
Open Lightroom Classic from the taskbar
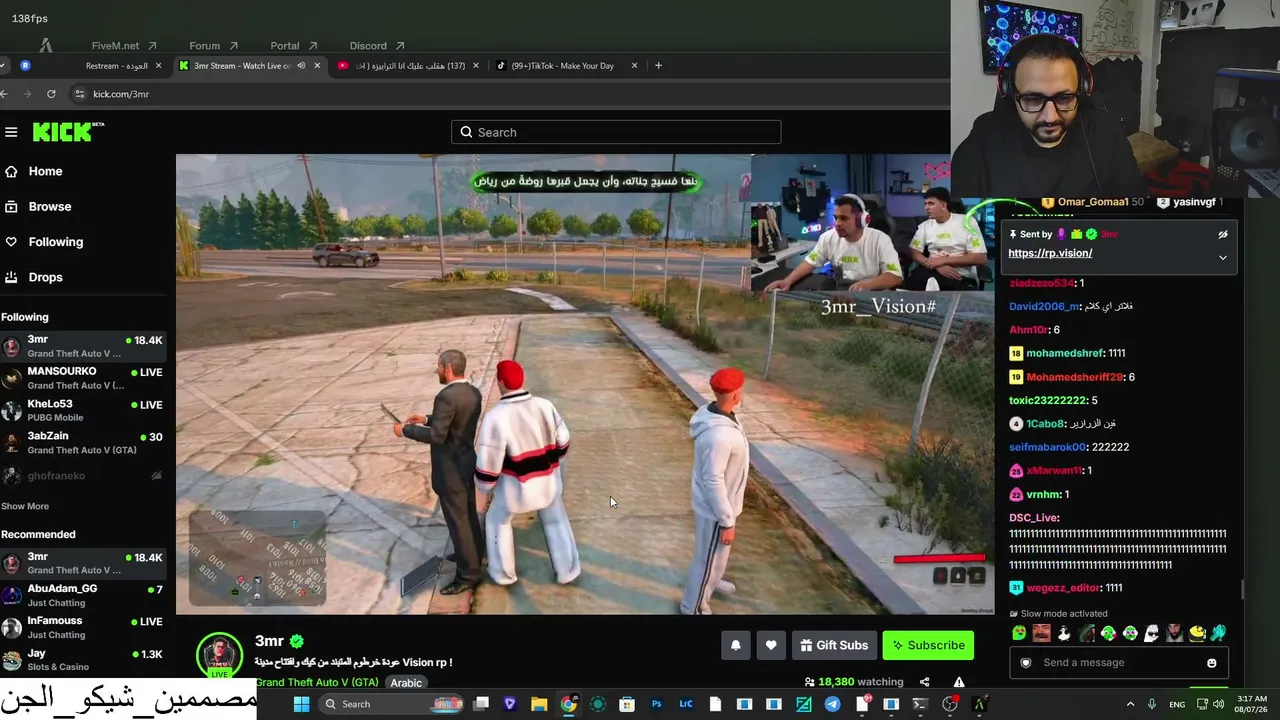(686, 704)
